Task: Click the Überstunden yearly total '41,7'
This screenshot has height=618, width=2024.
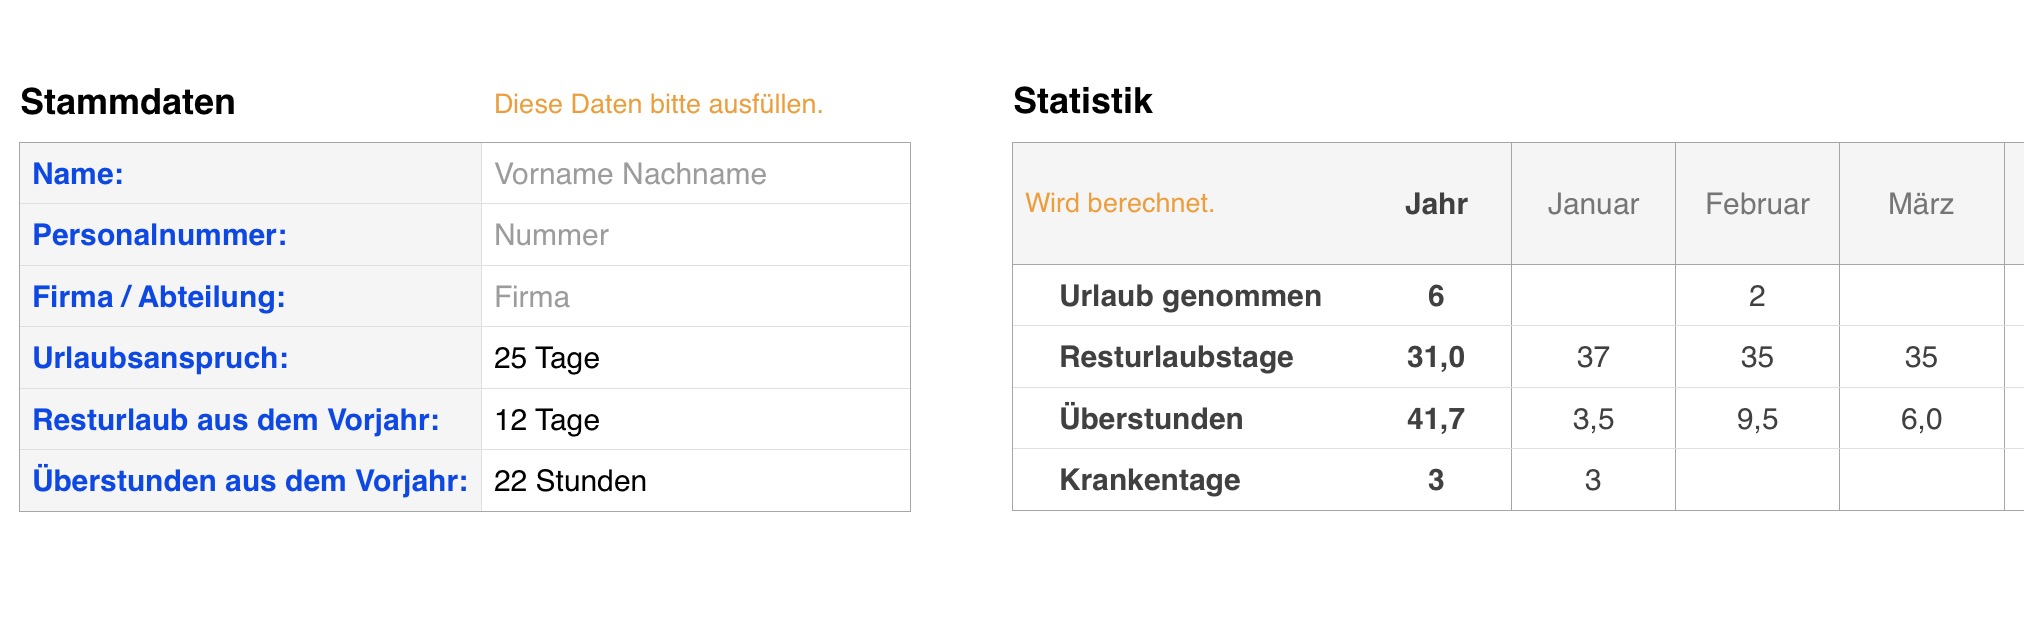Action: click(1436, 419)
